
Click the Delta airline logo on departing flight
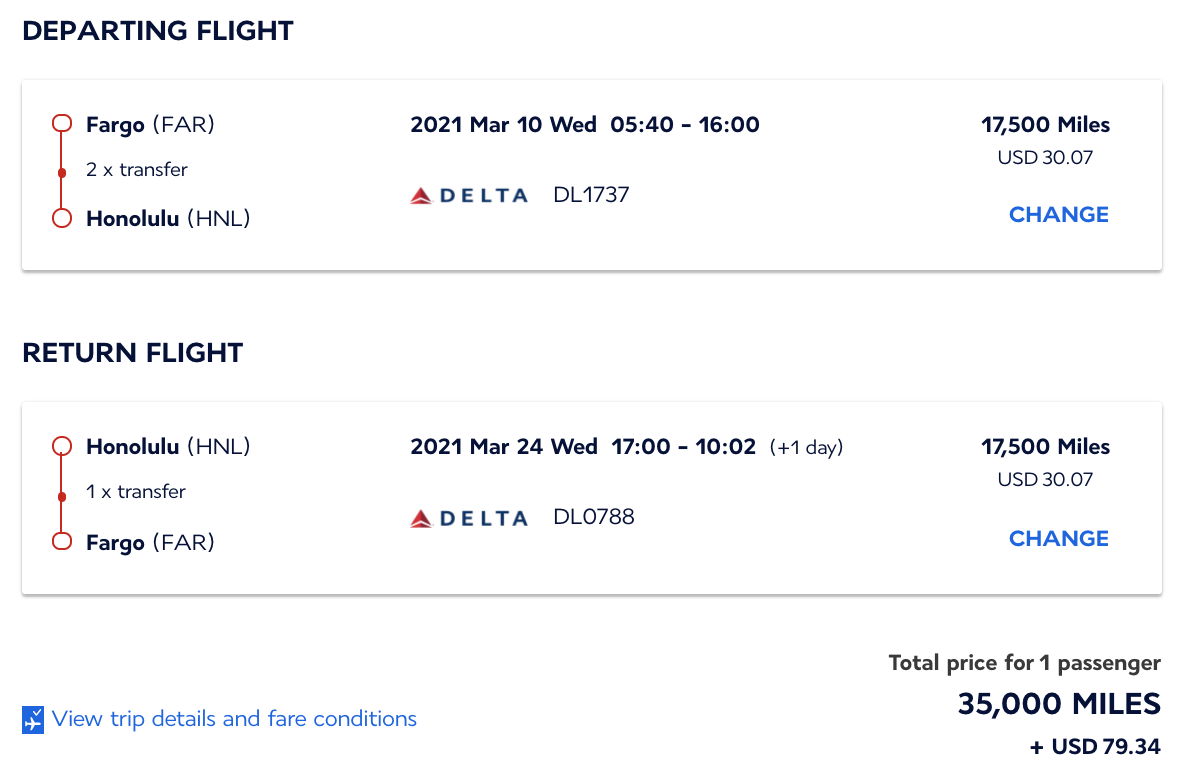point(469,195)
